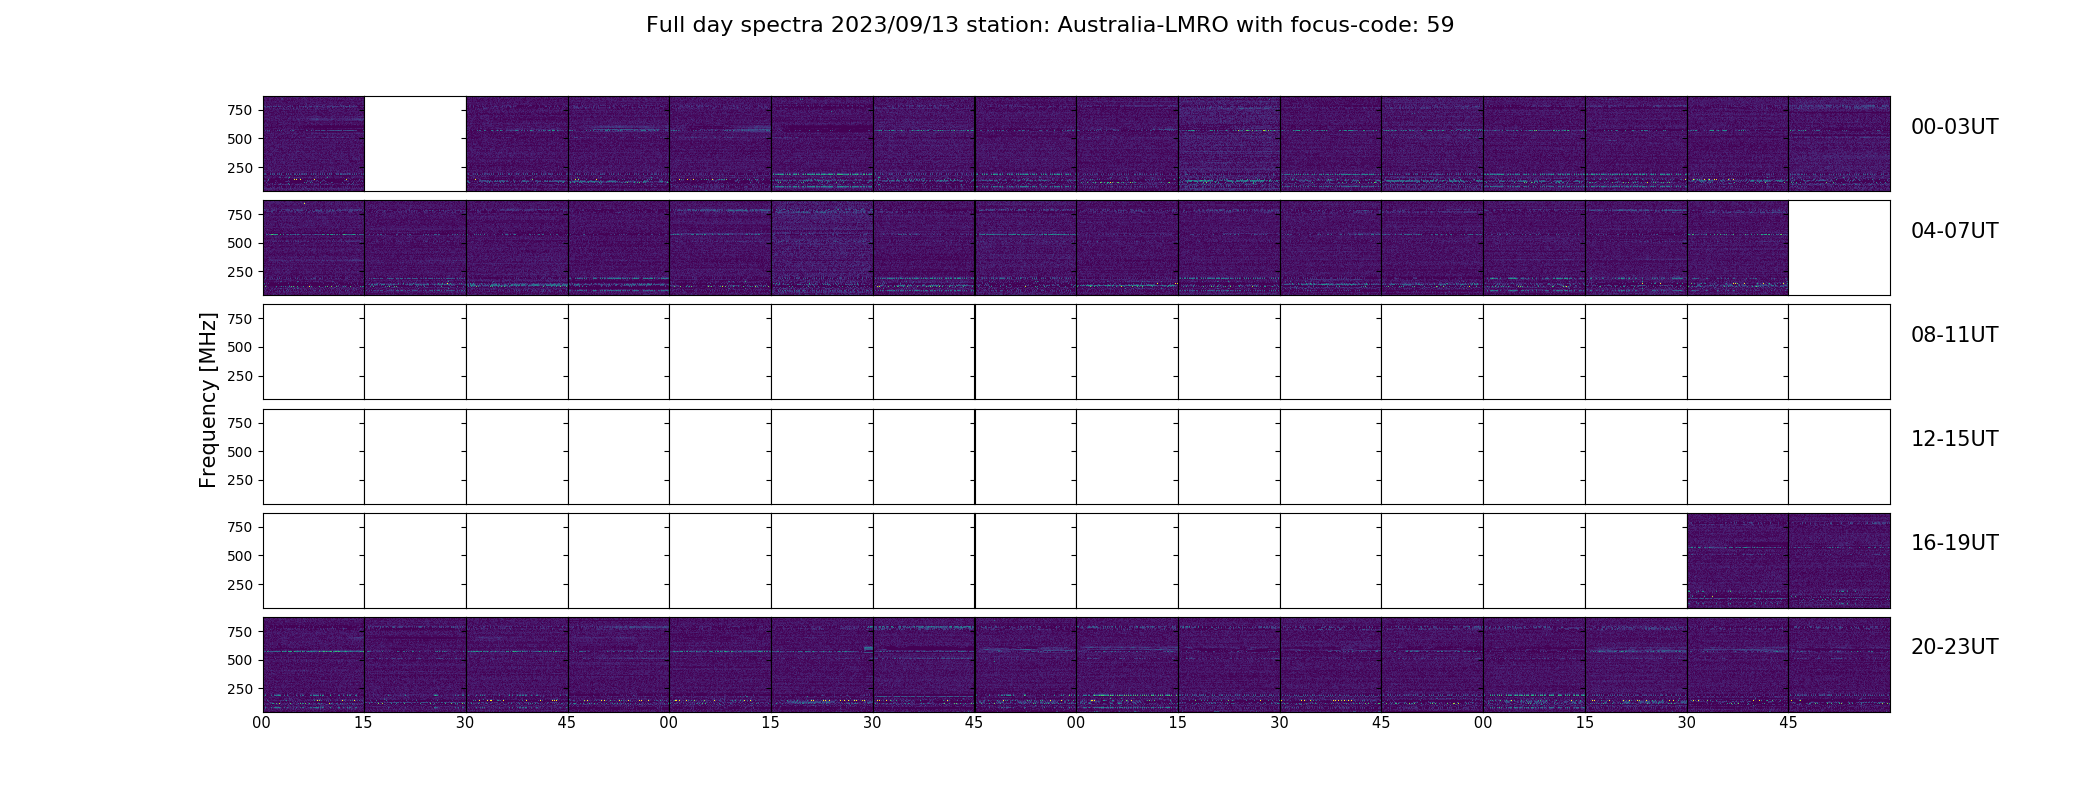2100x800 pixels.
Task: Click the leftmost "00" x-axis tick label
Action: tap(262, 723)
